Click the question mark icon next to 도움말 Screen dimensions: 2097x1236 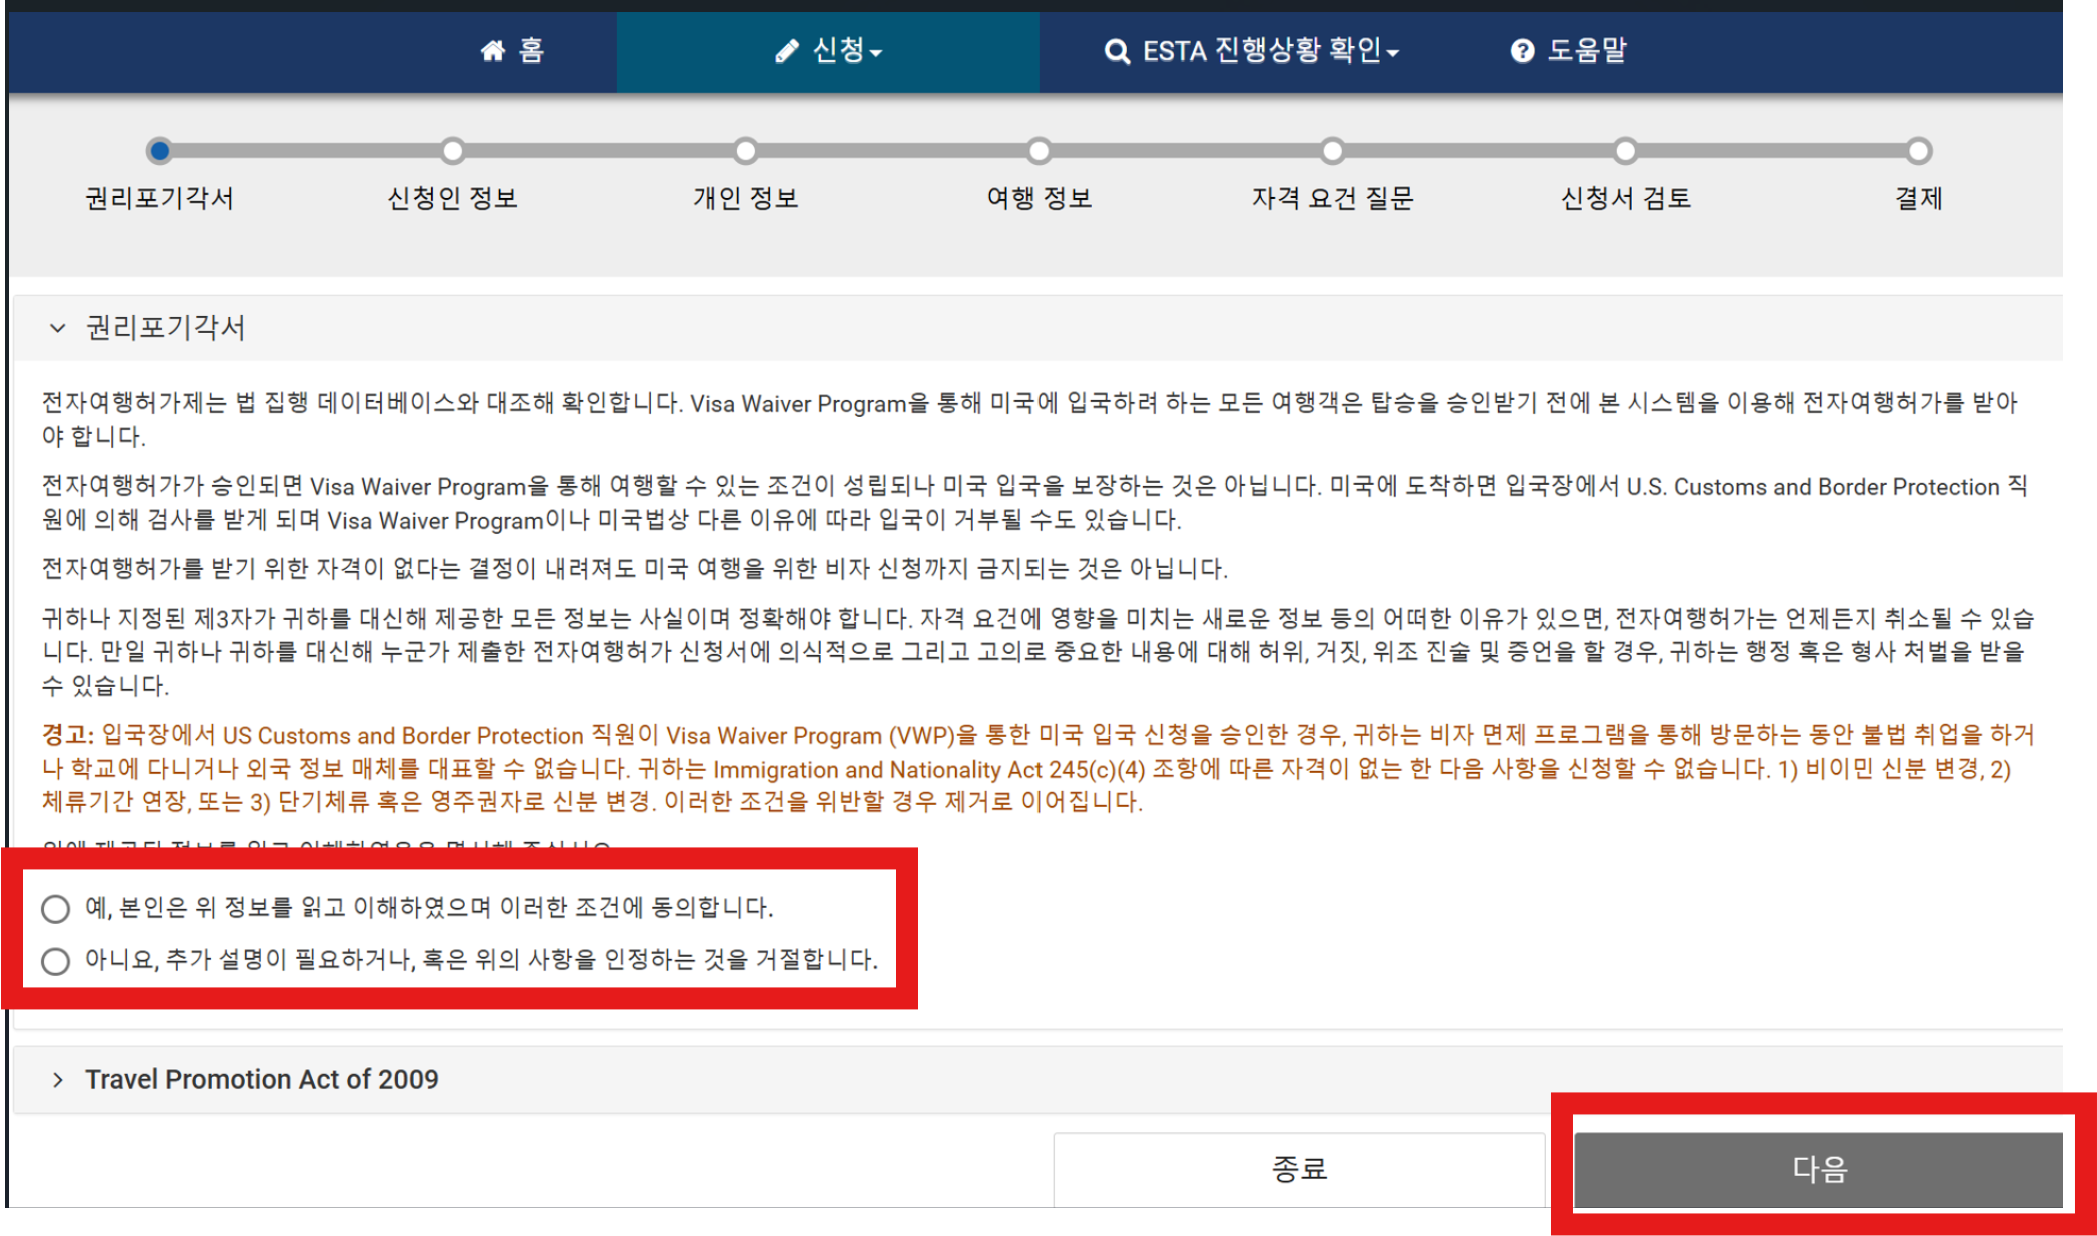1519,51
